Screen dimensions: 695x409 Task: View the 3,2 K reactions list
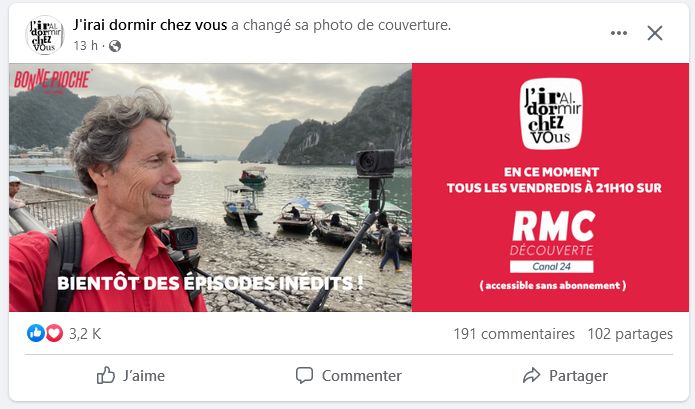(x=85, y=334)
